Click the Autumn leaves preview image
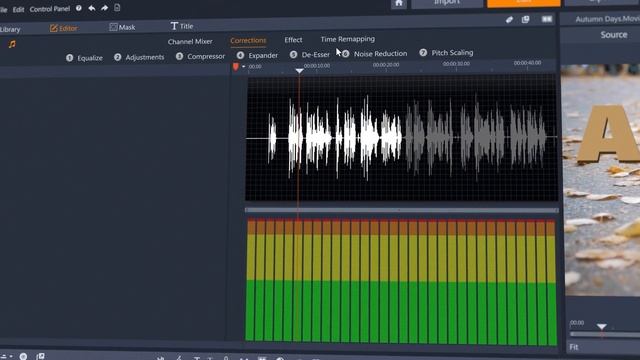This screenshot has height=360, width=640. point(601,180)
